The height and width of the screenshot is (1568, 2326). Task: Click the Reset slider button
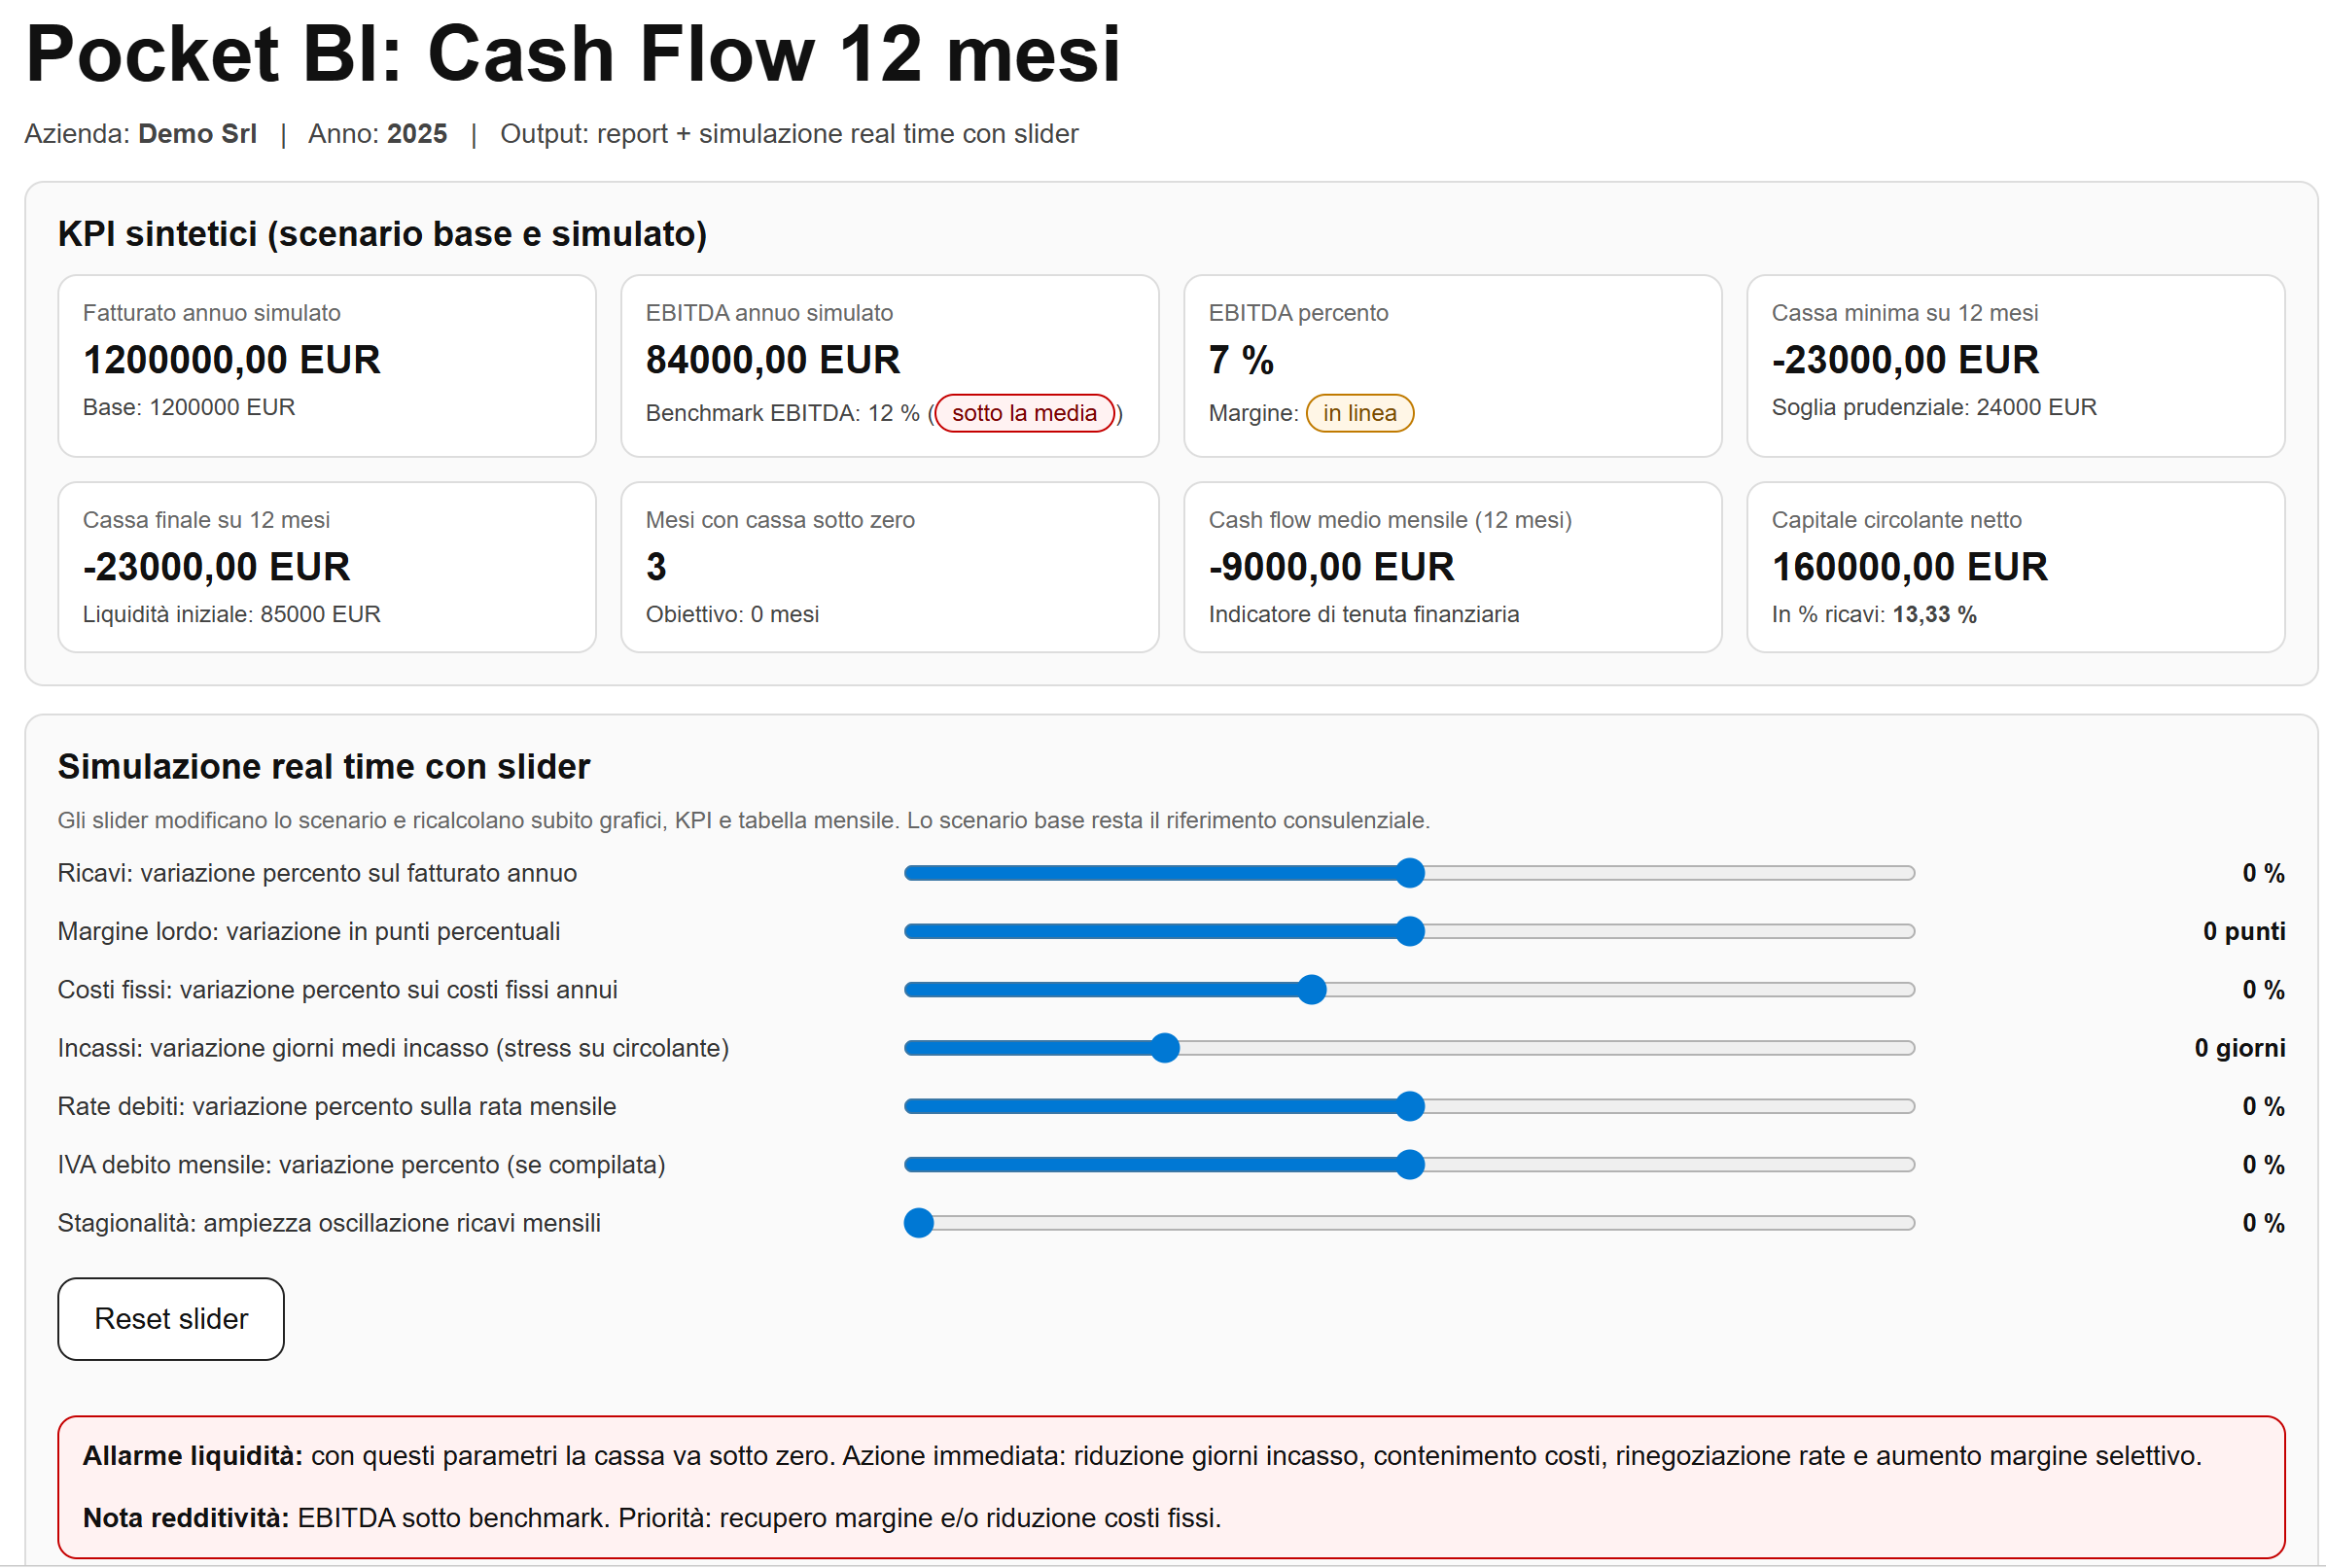(171, 1318)
